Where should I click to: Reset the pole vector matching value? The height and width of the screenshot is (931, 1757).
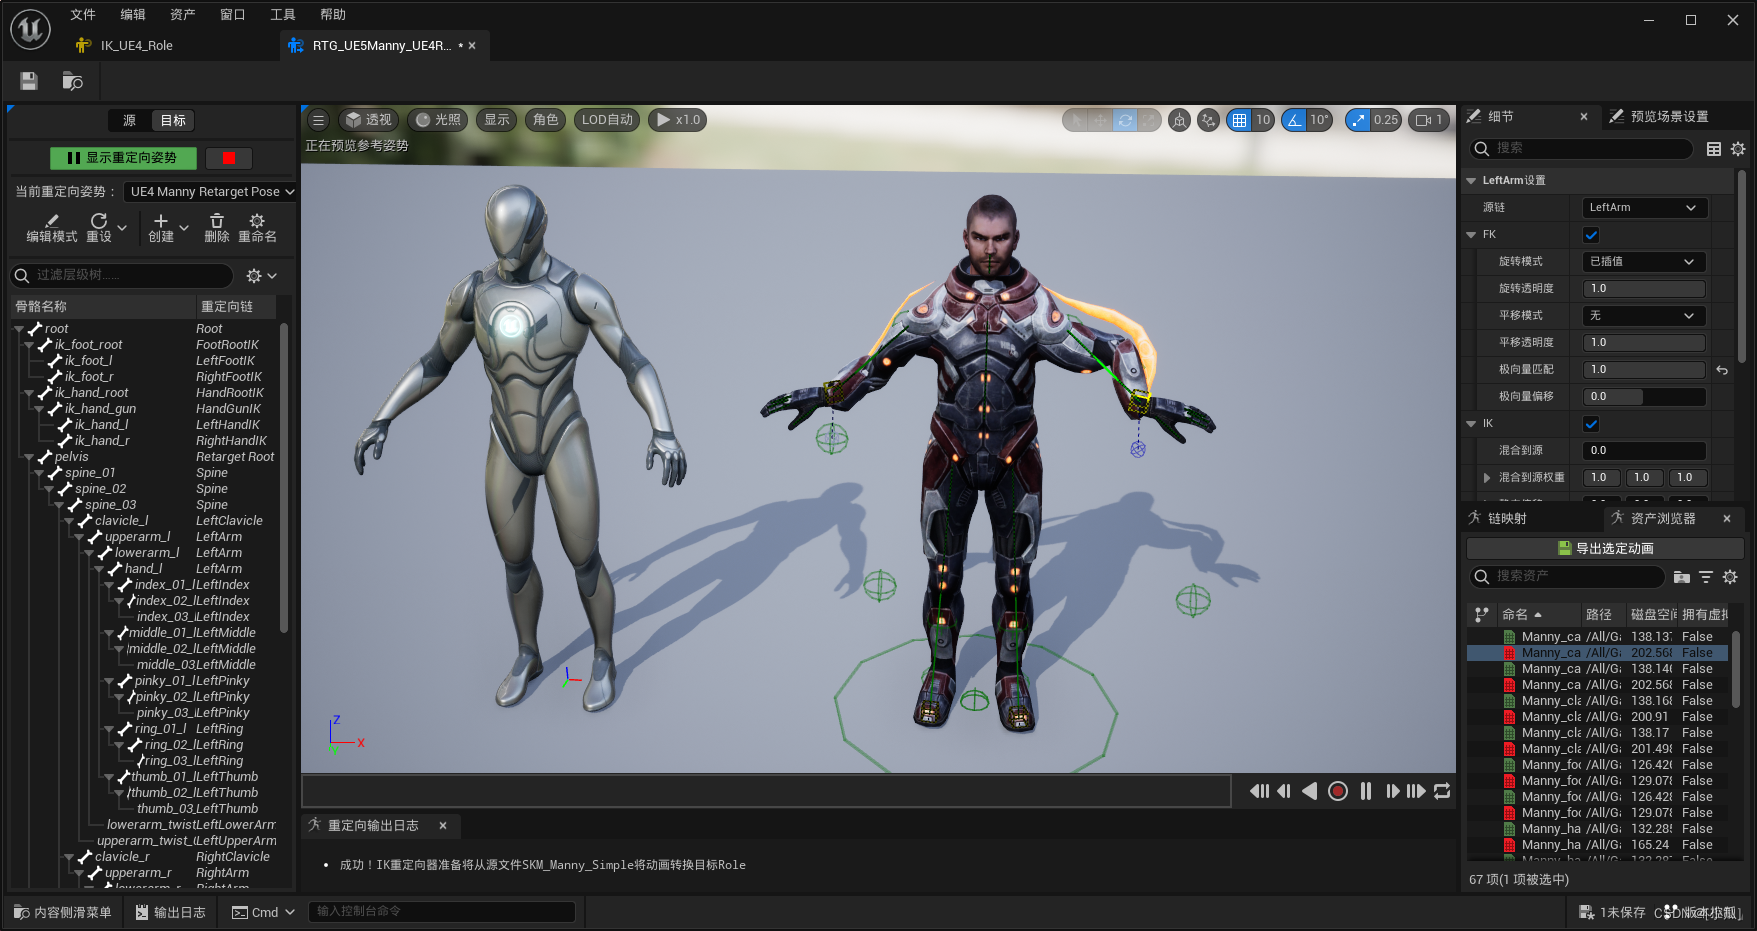pos(1722,370)
